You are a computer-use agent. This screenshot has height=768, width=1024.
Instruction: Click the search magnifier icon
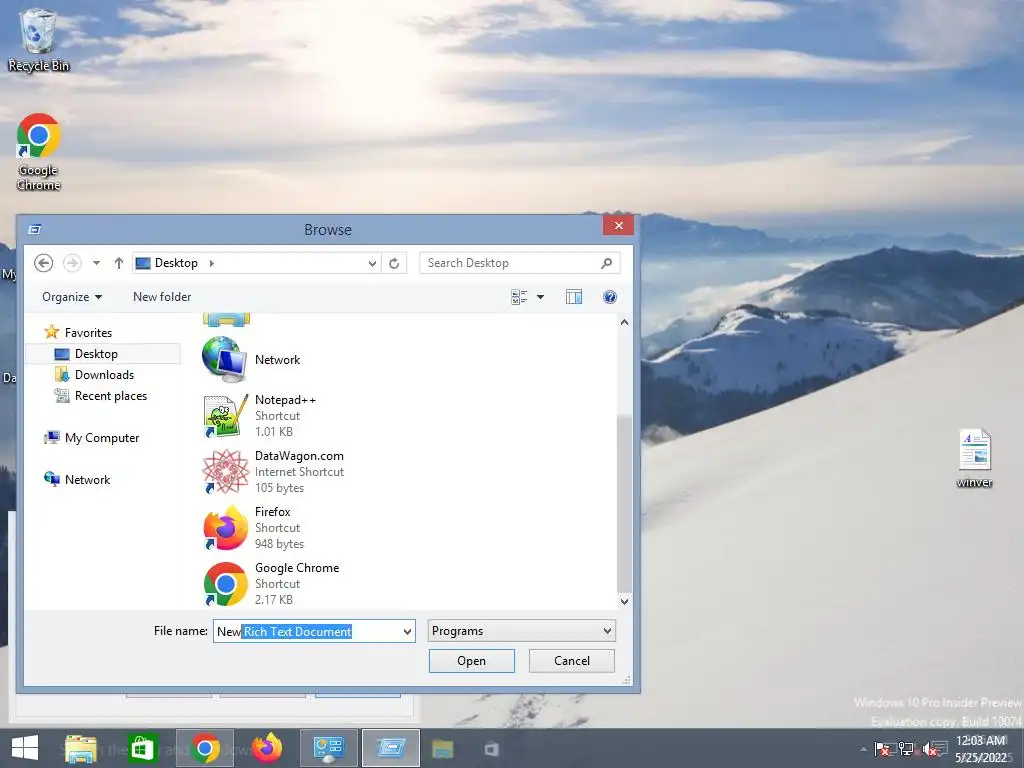coord(607,263)
